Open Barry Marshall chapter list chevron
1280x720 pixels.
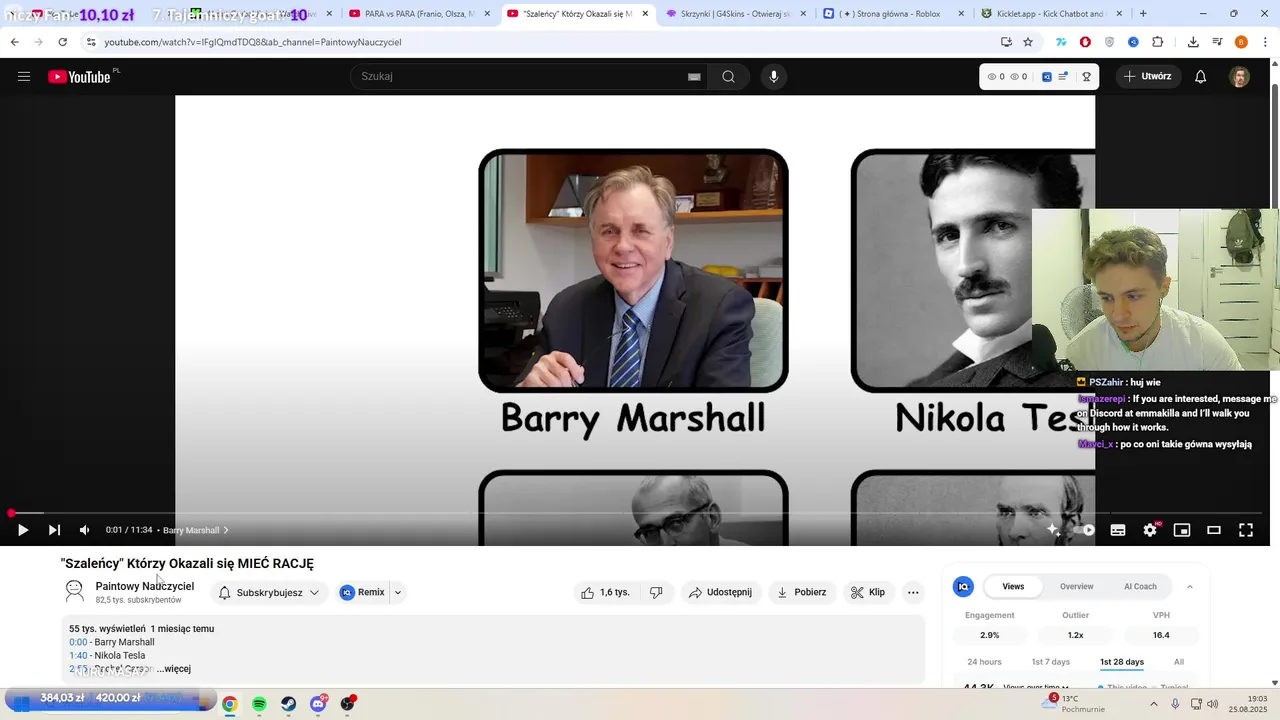coord(226,530)
